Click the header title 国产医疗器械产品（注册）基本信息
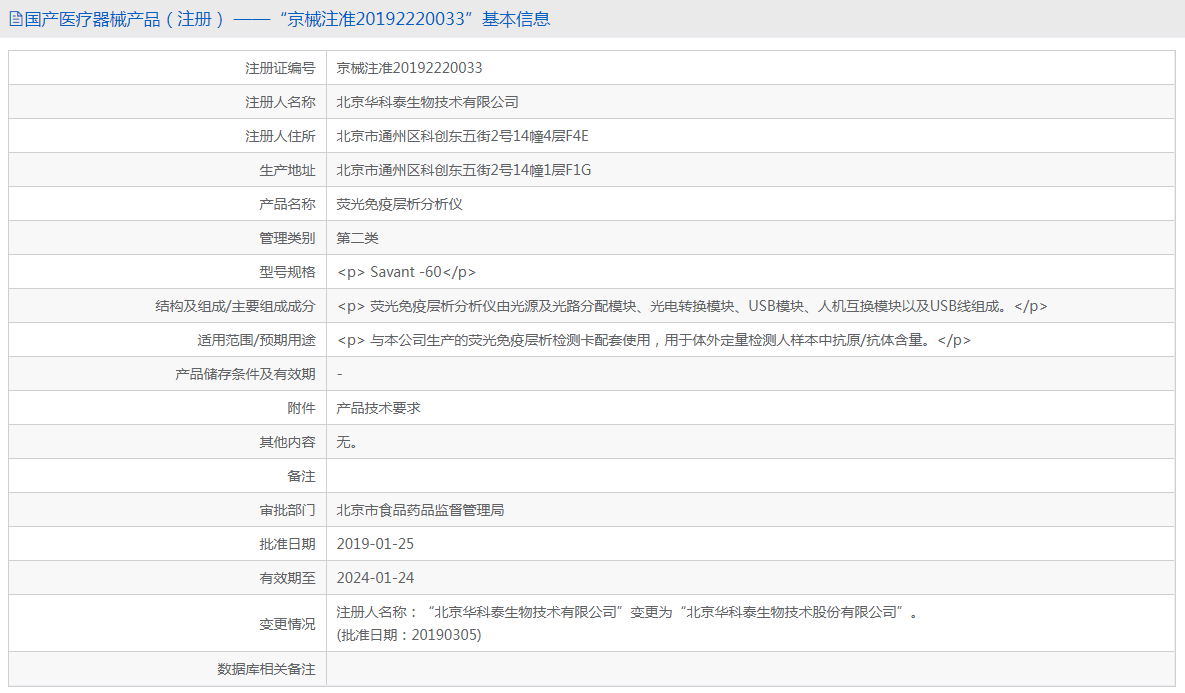Screen dimensions: 1185x693 pyautogui.click(x=287, y=19)
